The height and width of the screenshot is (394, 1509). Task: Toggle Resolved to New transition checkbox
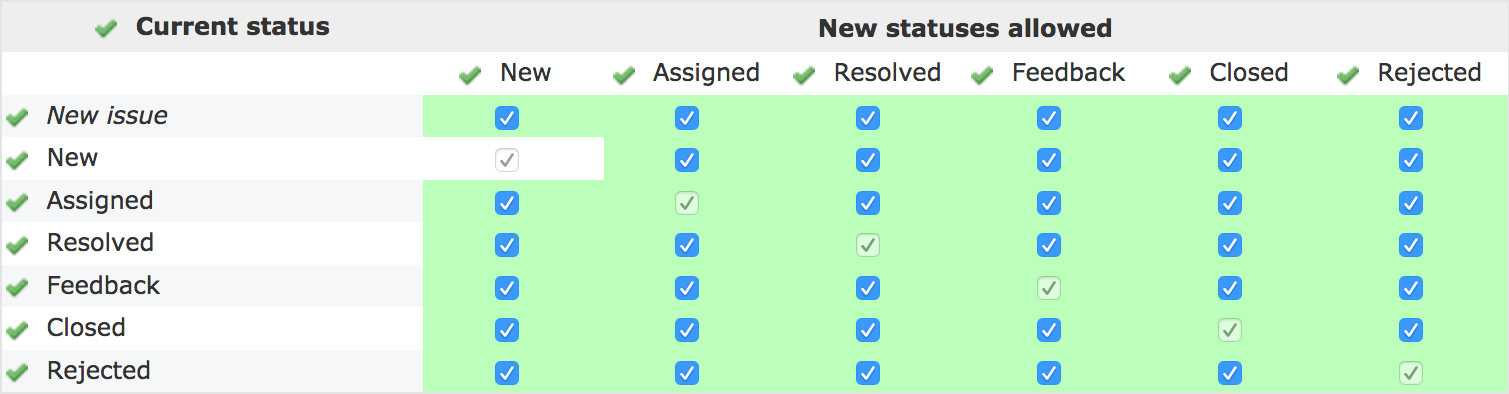(507, 245)
